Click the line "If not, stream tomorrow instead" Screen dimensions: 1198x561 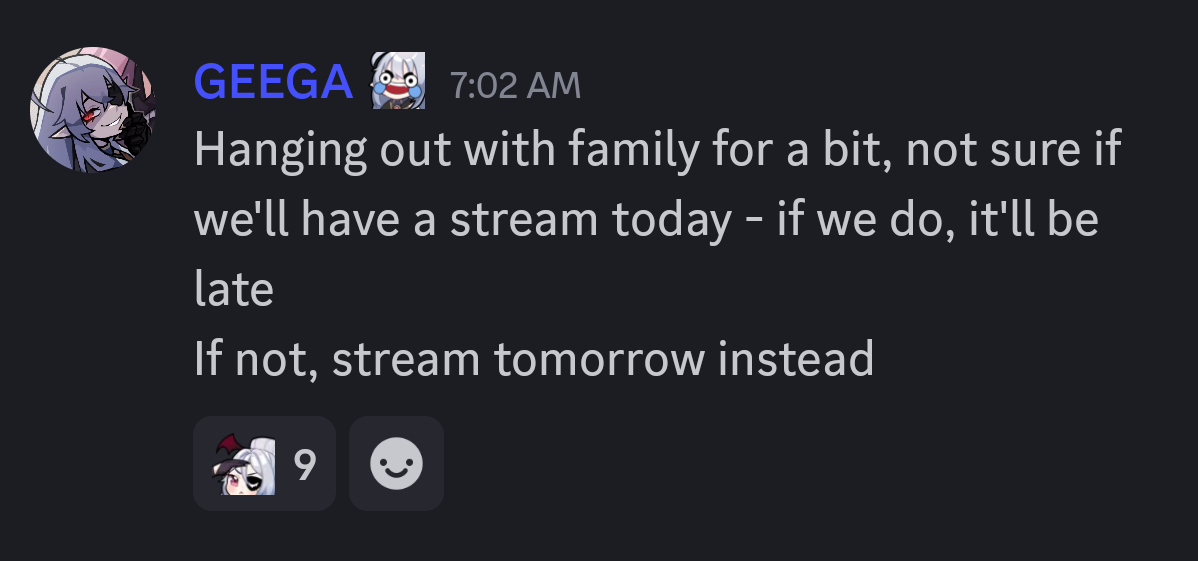(534, 358)
